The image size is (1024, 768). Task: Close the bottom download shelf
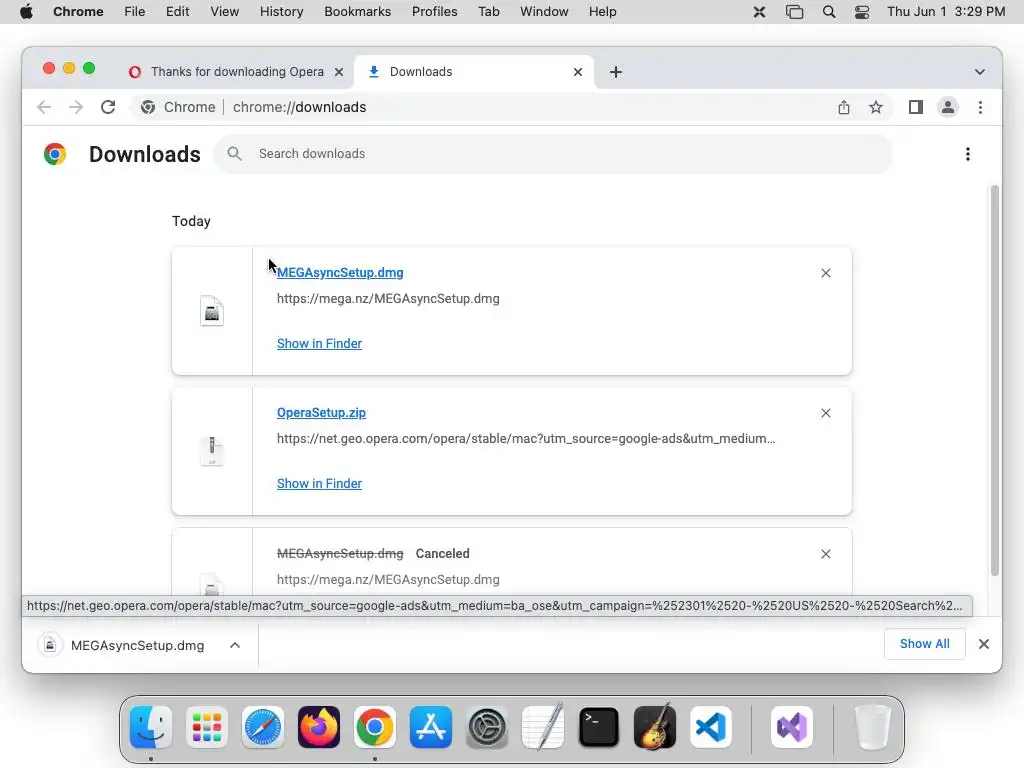[984, 644]
